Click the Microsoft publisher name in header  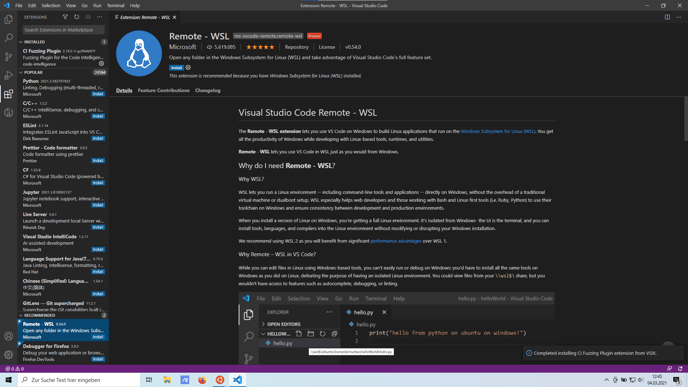click(183, 47)
